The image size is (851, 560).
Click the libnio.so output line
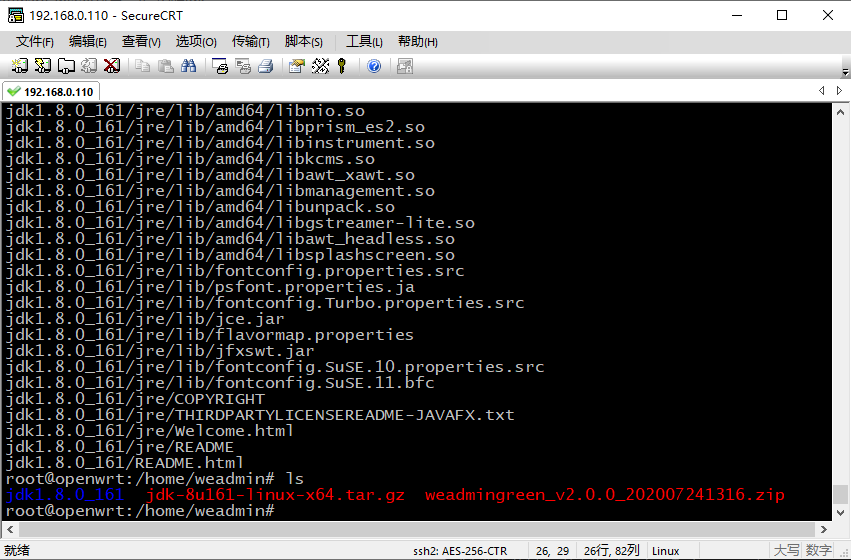[185, 111]
